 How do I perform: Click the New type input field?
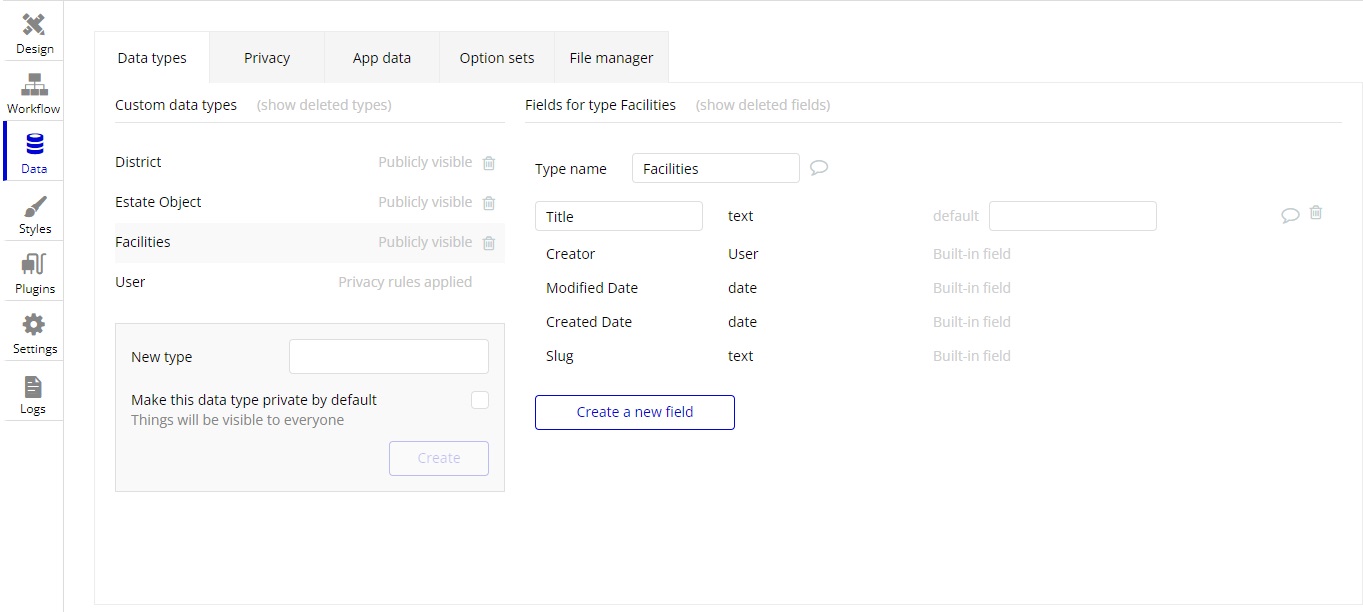pyautogui.click(x=388, y=357)
